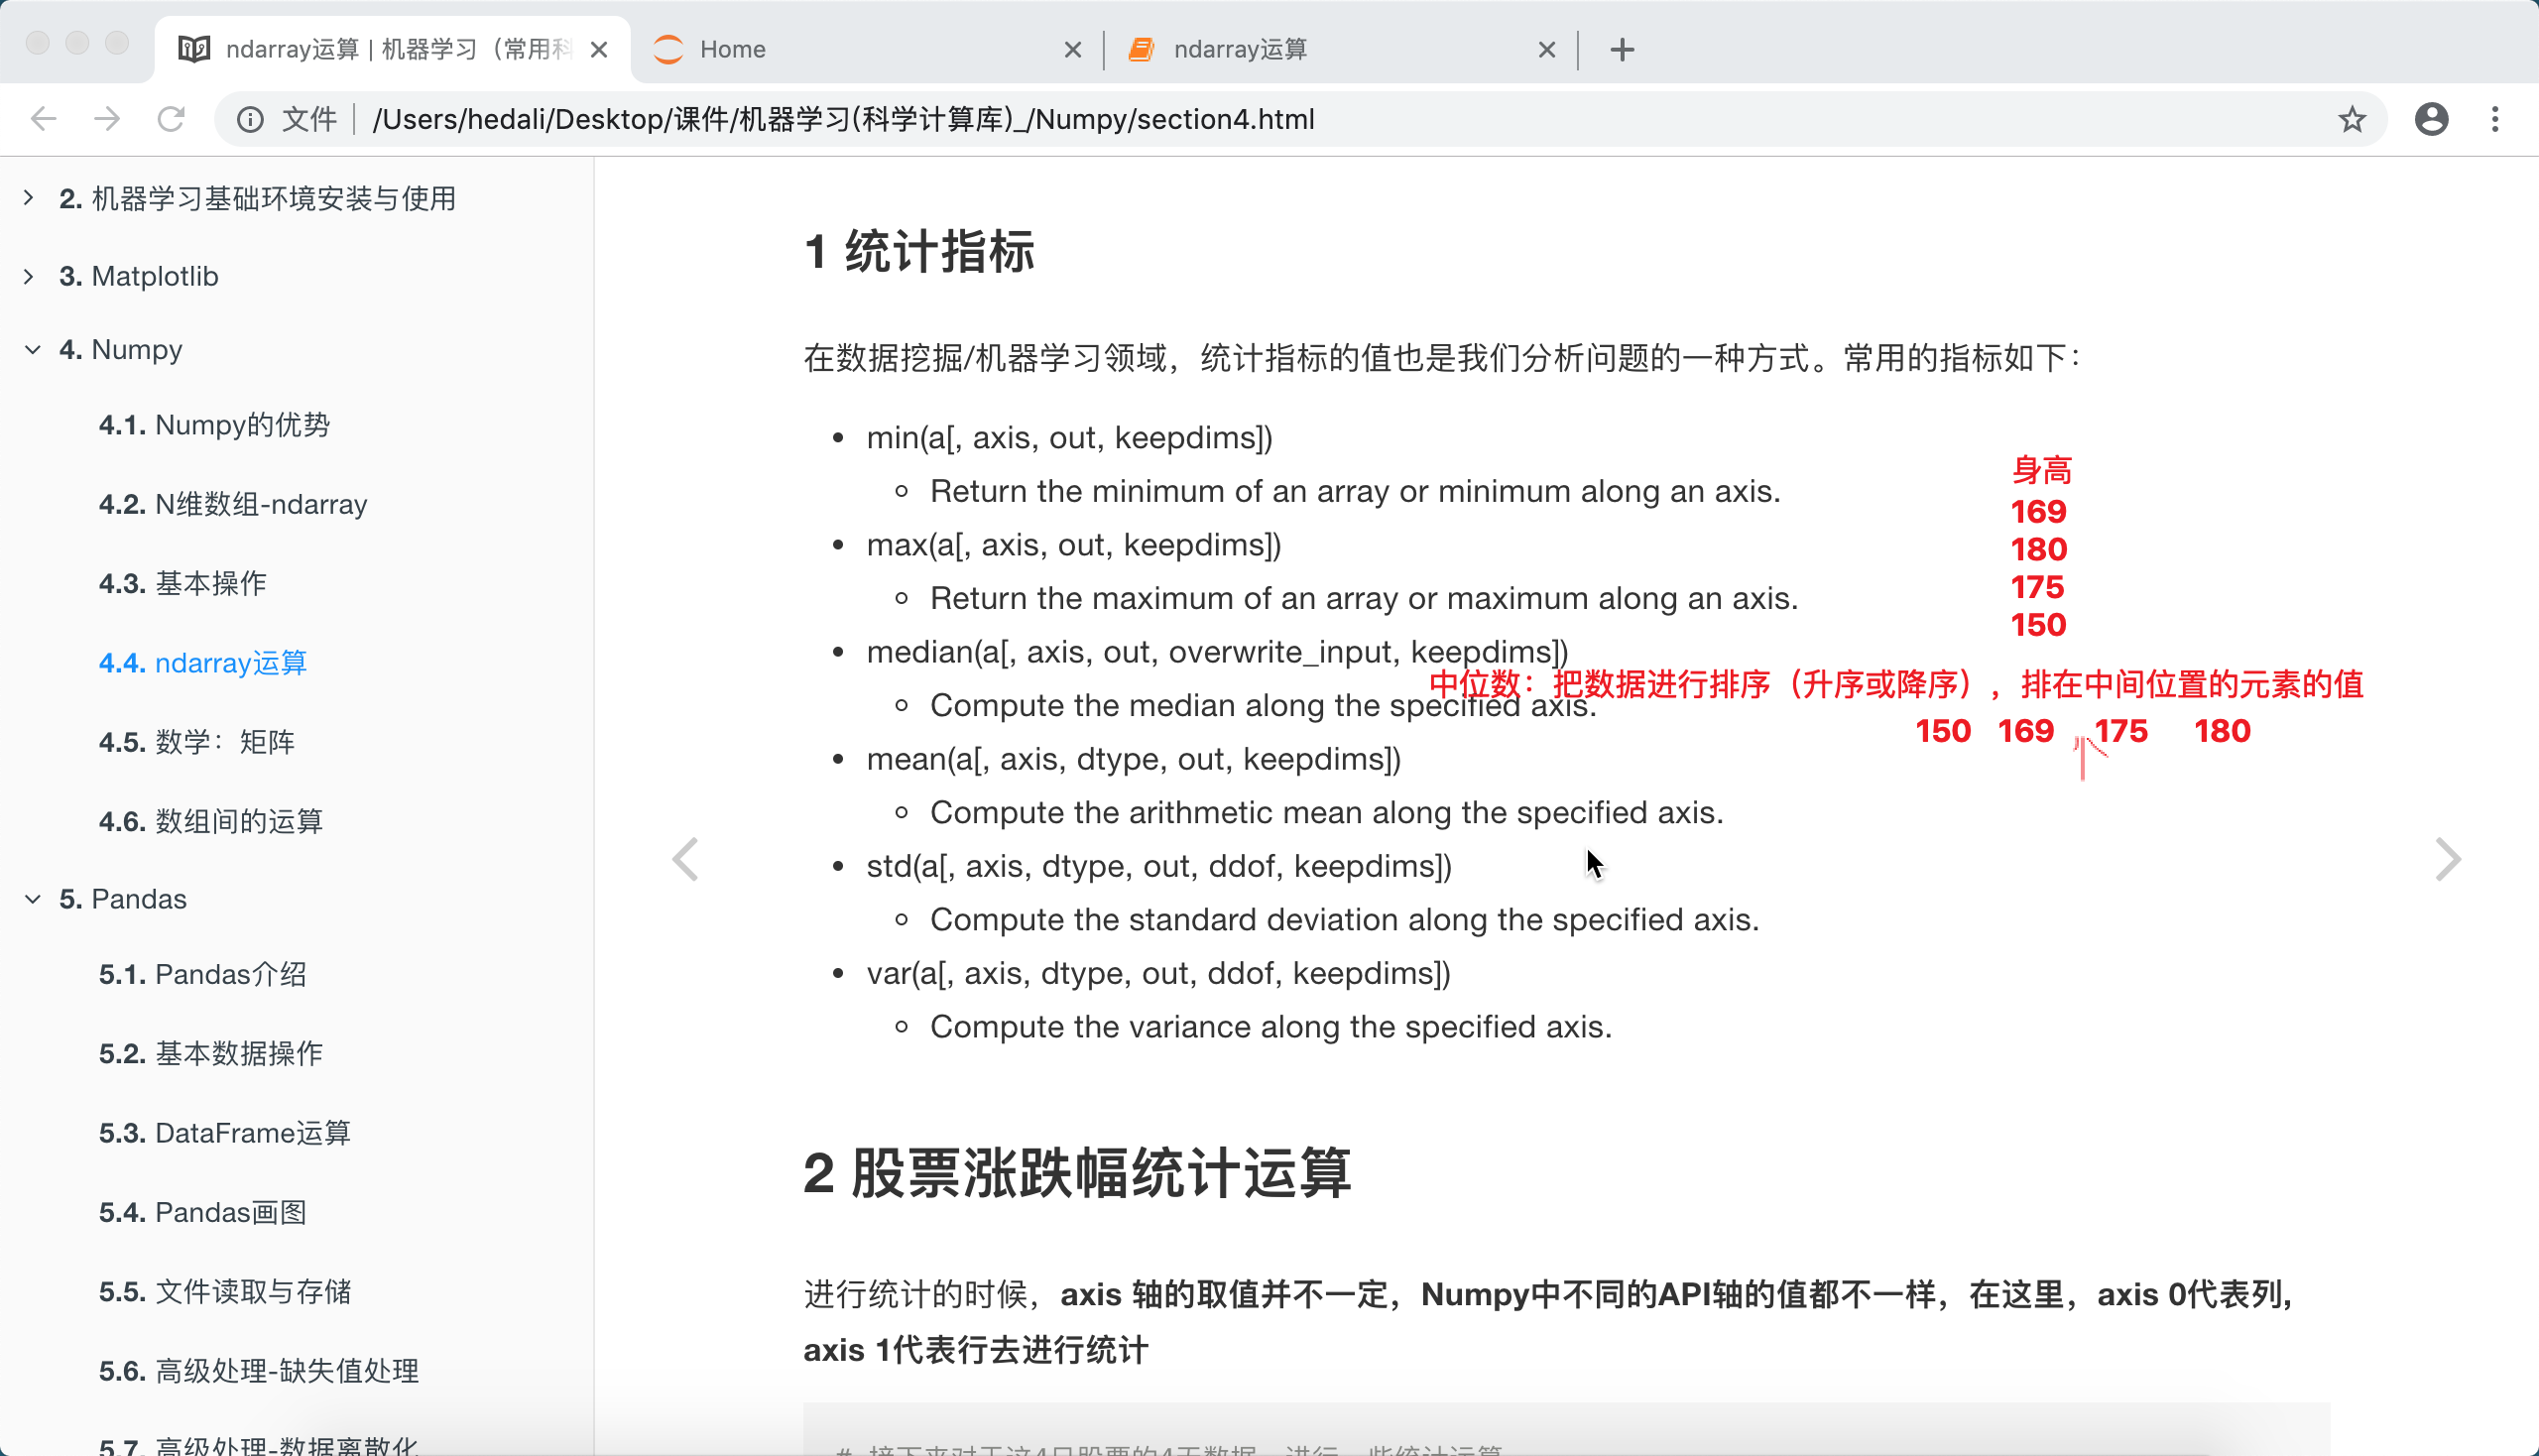Collapse chapter 5 Pandas chevron
Viewport: 2539px width, 1456px height.
pyautogui.click(x=32, y=899)
